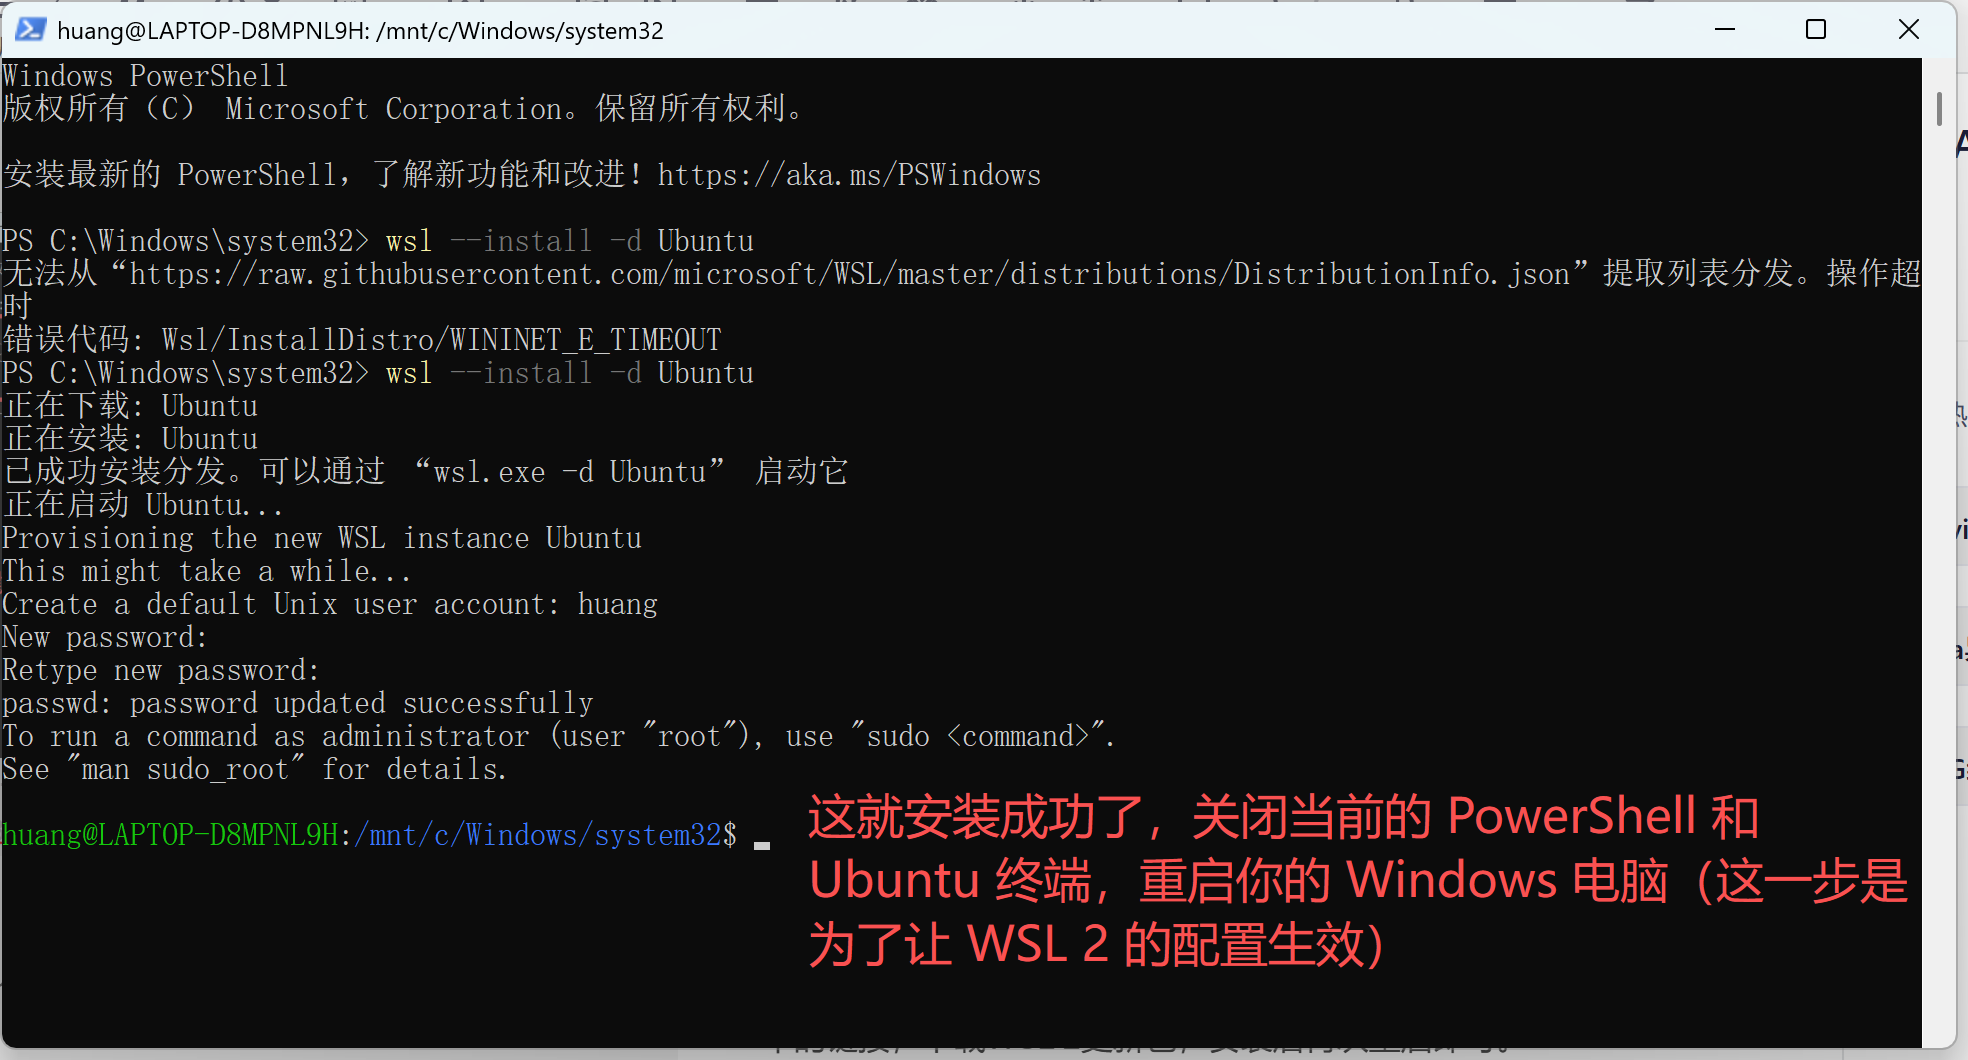1968x1060 pixels.
Task: Maximize the terminal window
Action: pyautogui.click(x=1816, y=30)
